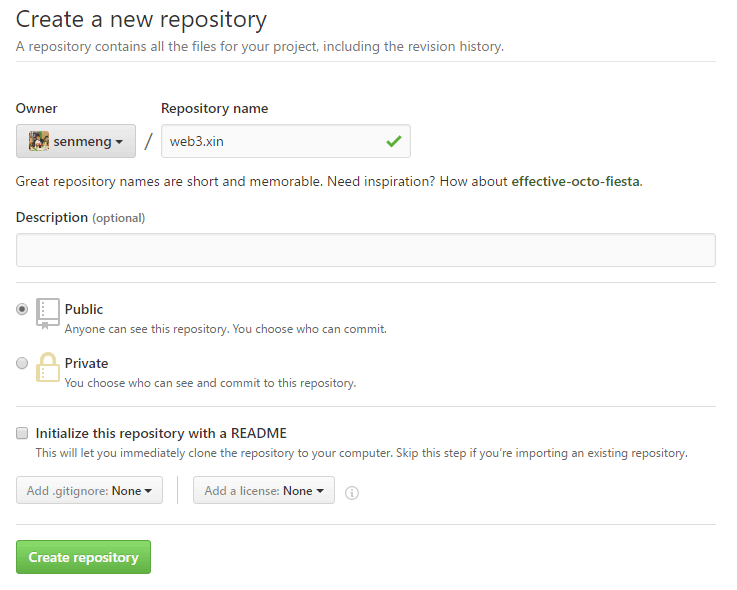The width and height of the screenshot is (737, 590).
Task: Click the bold Private option label
Action: 86,363
